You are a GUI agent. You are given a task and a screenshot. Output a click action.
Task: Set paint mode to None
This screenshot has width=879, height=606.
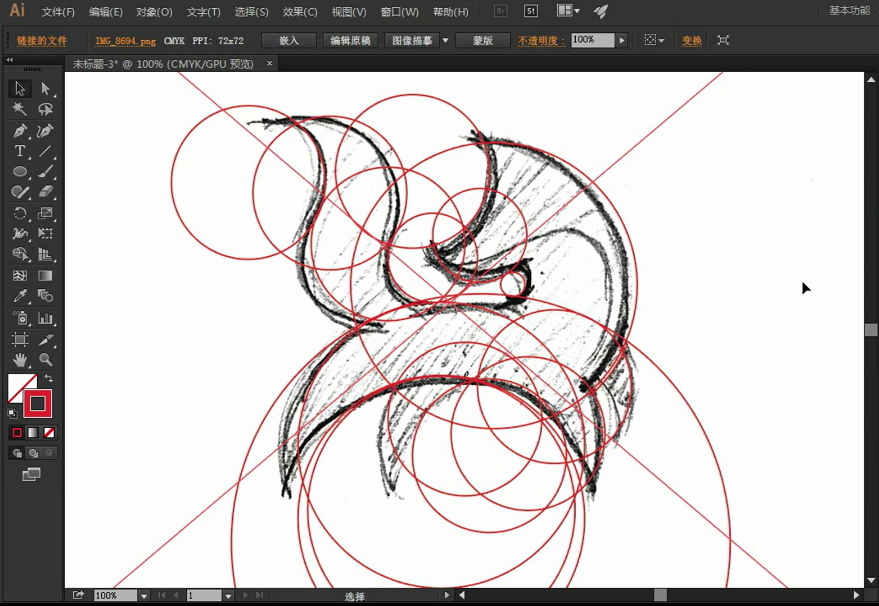coord(49,433)
